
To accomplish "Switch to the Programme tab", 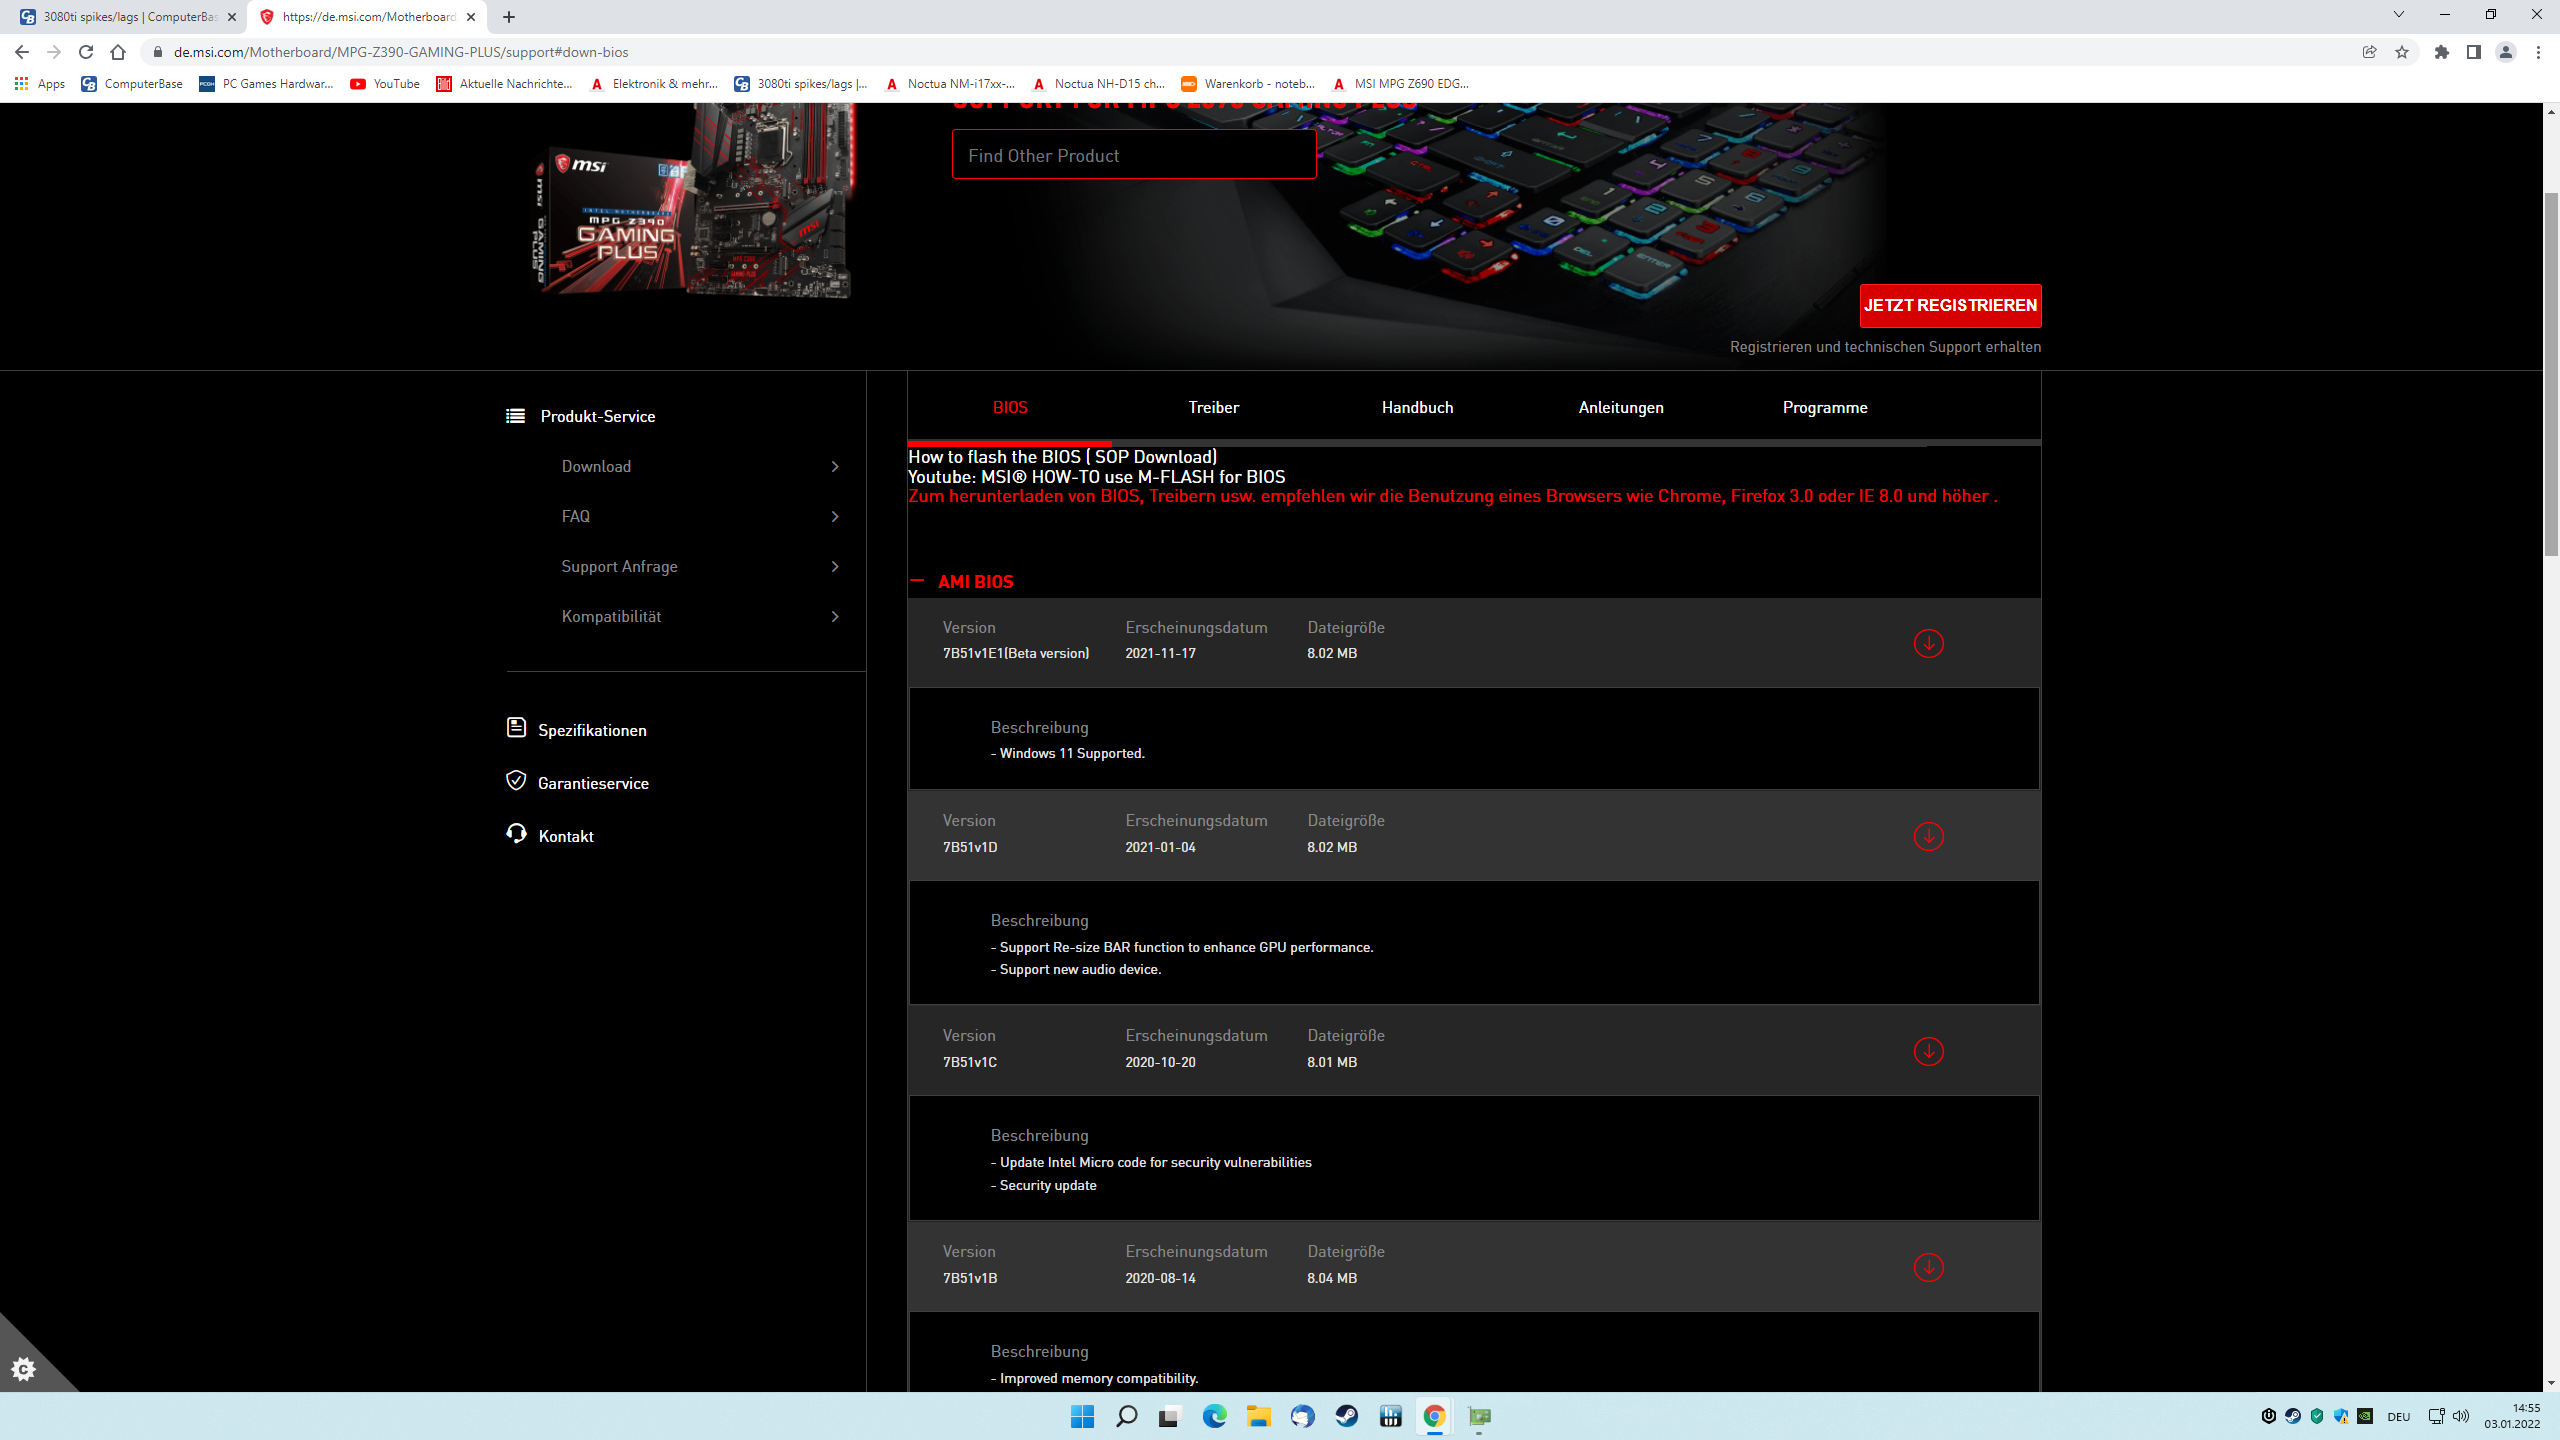I will tap(1825, 407).
